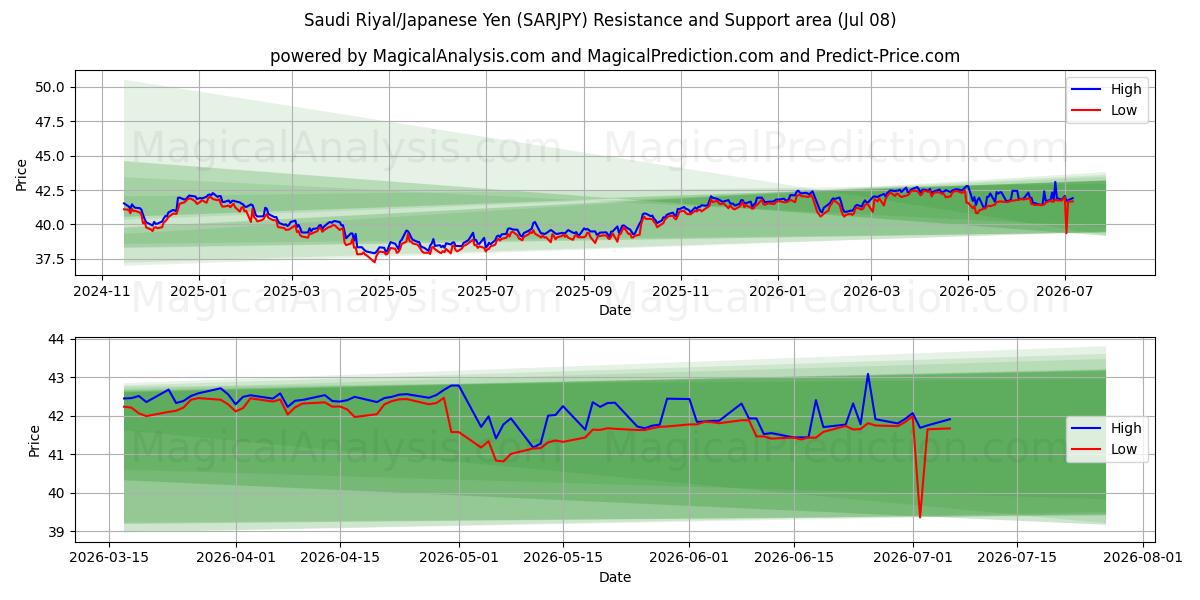This screenshot has width=1200, height=600.
Task: Click the 2026-07 label on top chart's date axis
Action: pyautogui.click(x=1064, y=291)
